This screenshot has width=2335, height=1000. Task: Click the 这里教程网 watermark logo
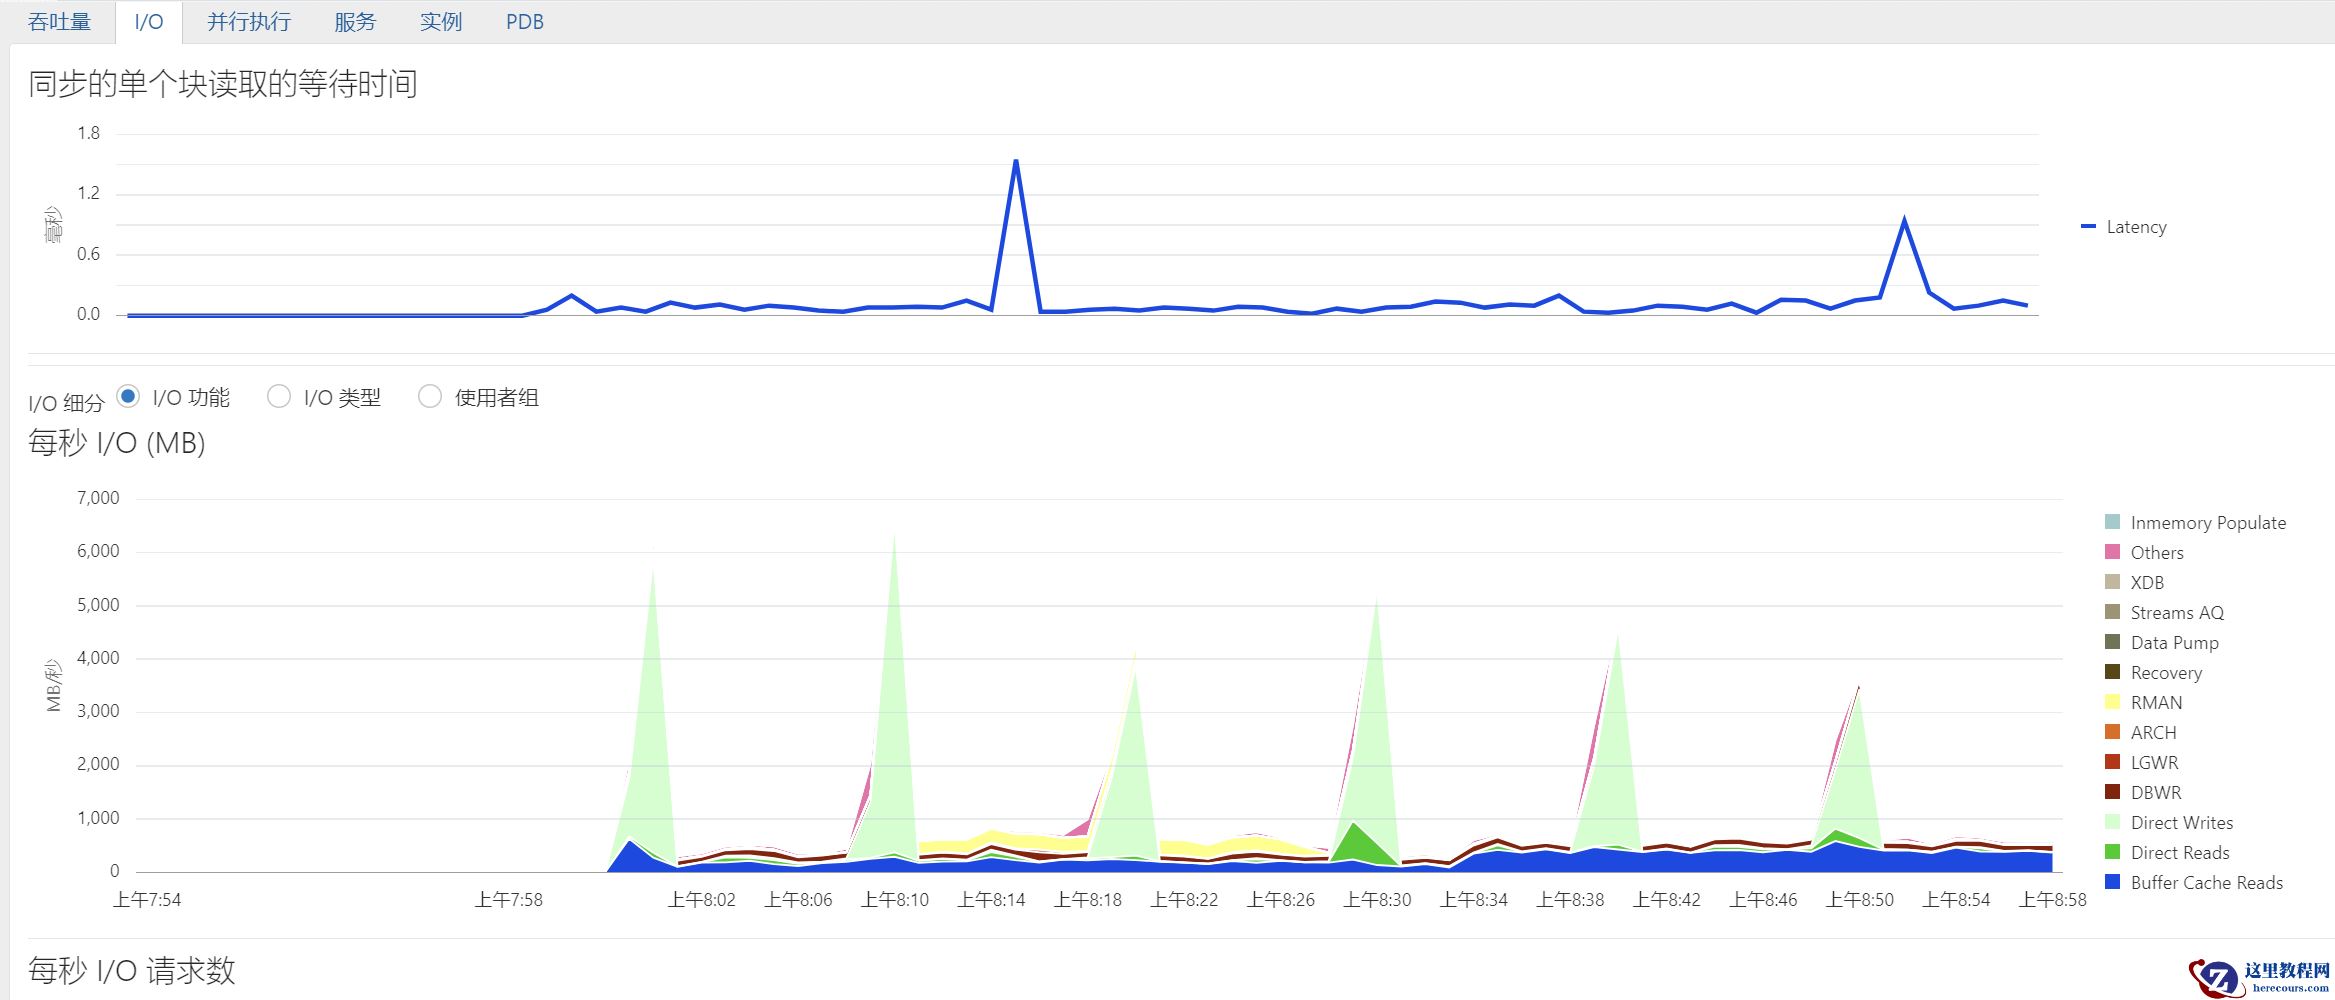[2260, 976]
